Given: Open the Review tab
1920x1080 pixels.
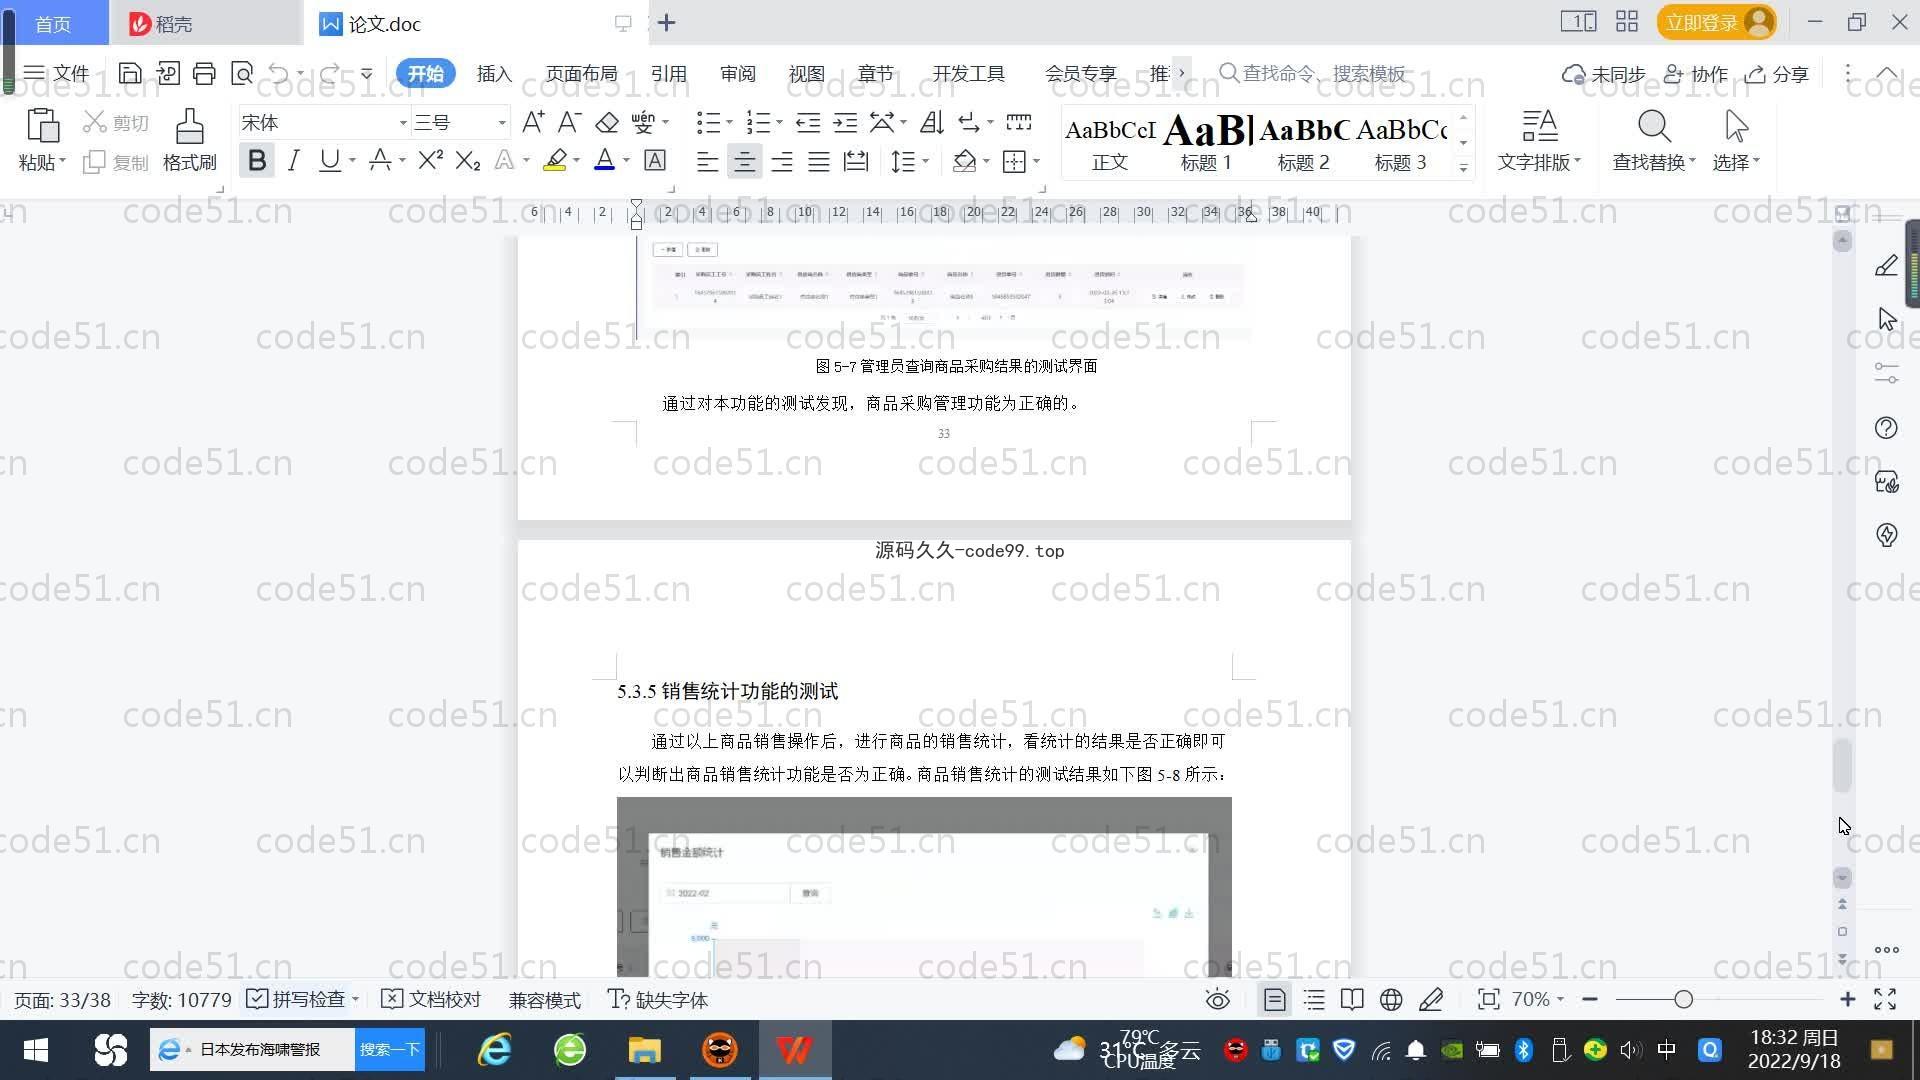Looking at the screenshot, I should pos(738,73).
